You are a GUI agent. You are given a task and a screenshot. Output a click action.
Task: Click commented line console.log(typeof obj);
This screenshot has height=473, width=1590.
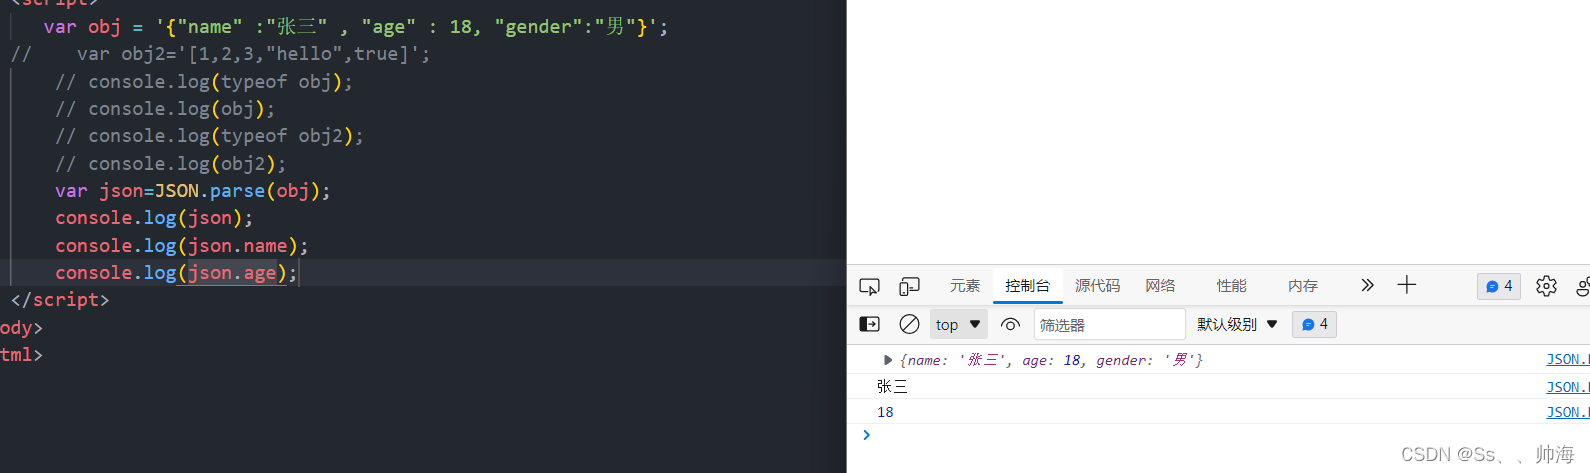coord(204,82)
